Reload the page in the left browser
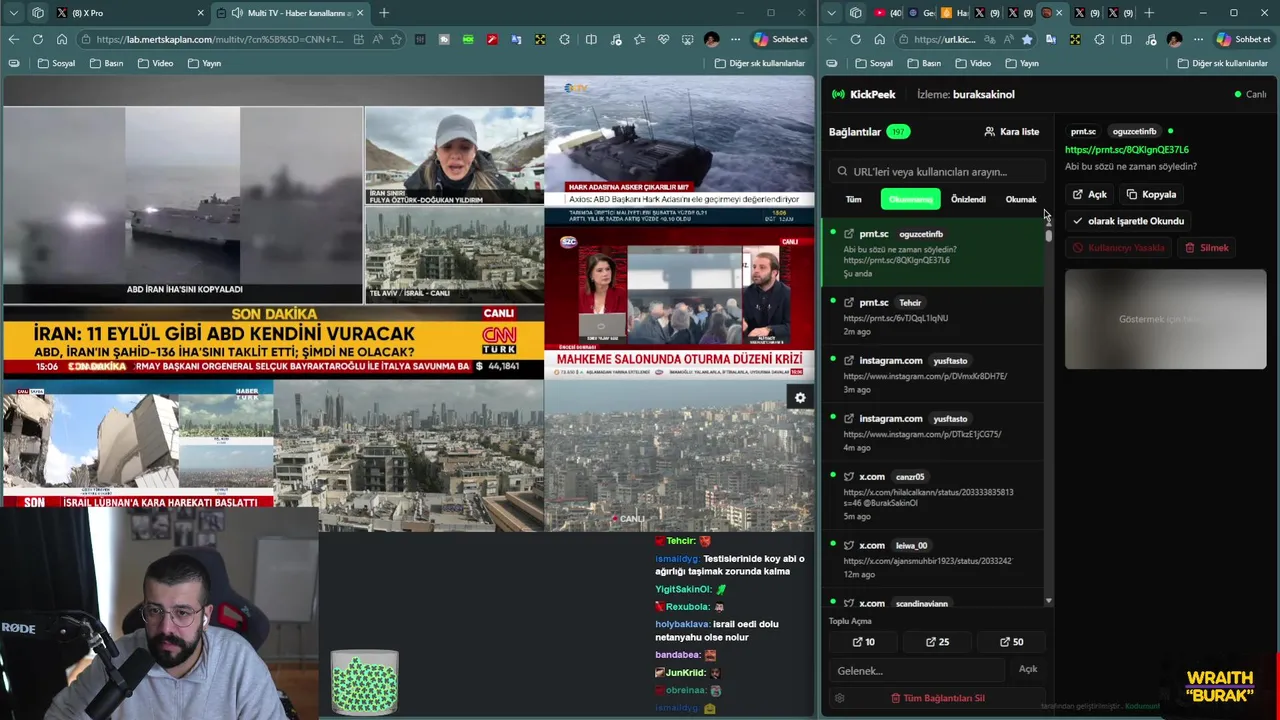1280x720 pixels. pos(38,39)
